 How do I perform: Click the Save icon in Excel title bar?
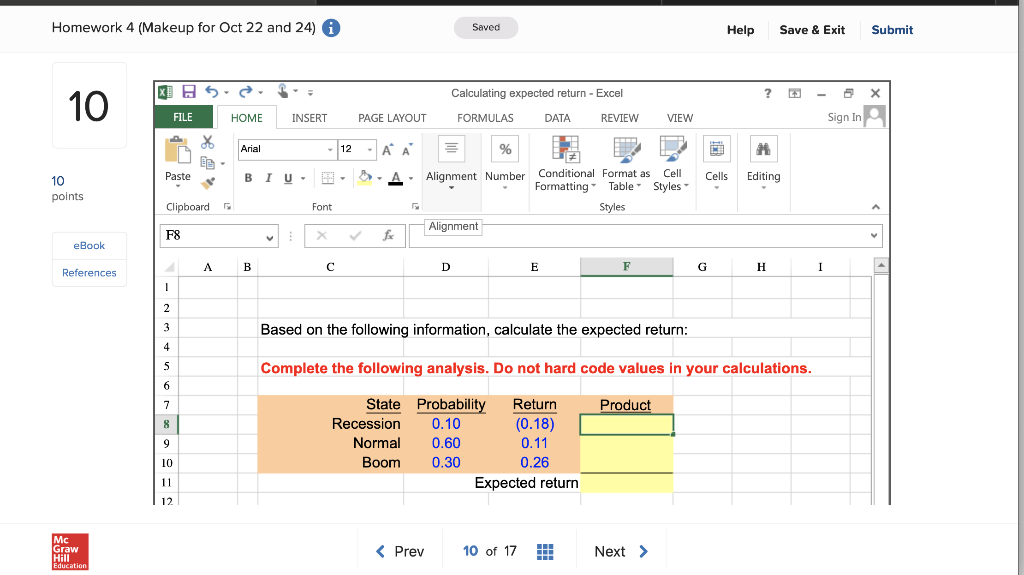pyautogui.click(x=189, y=92)
